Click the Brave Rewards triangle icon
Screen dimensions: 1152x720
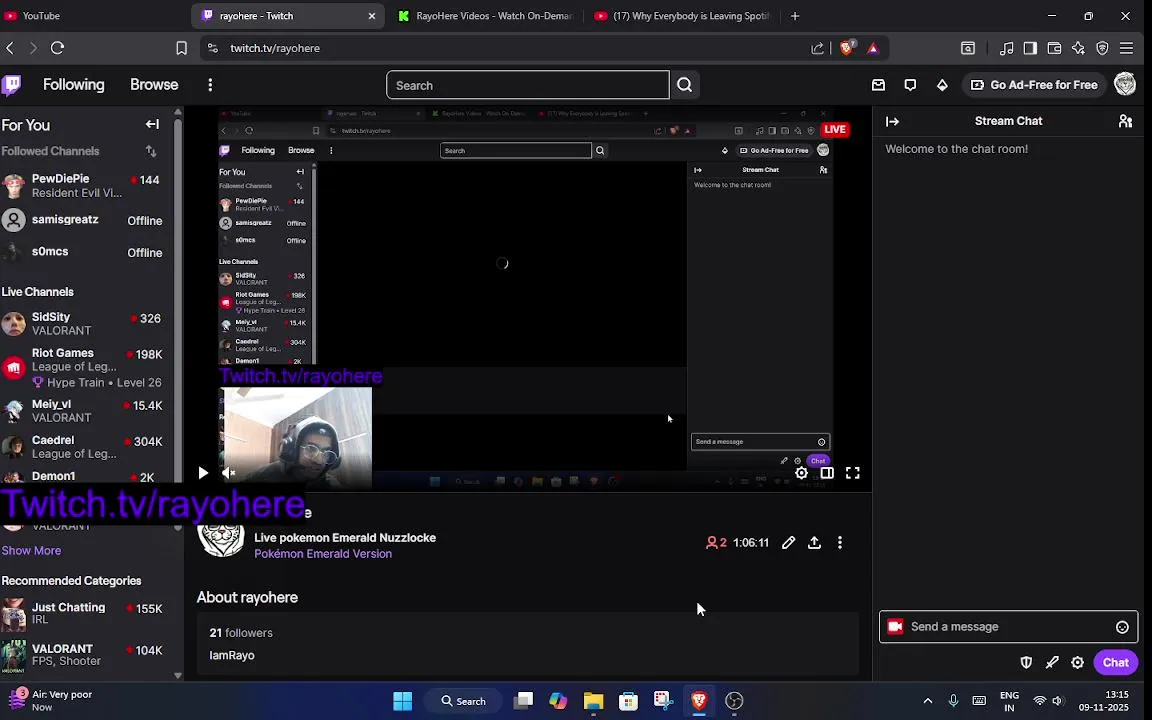coord(873,48)
